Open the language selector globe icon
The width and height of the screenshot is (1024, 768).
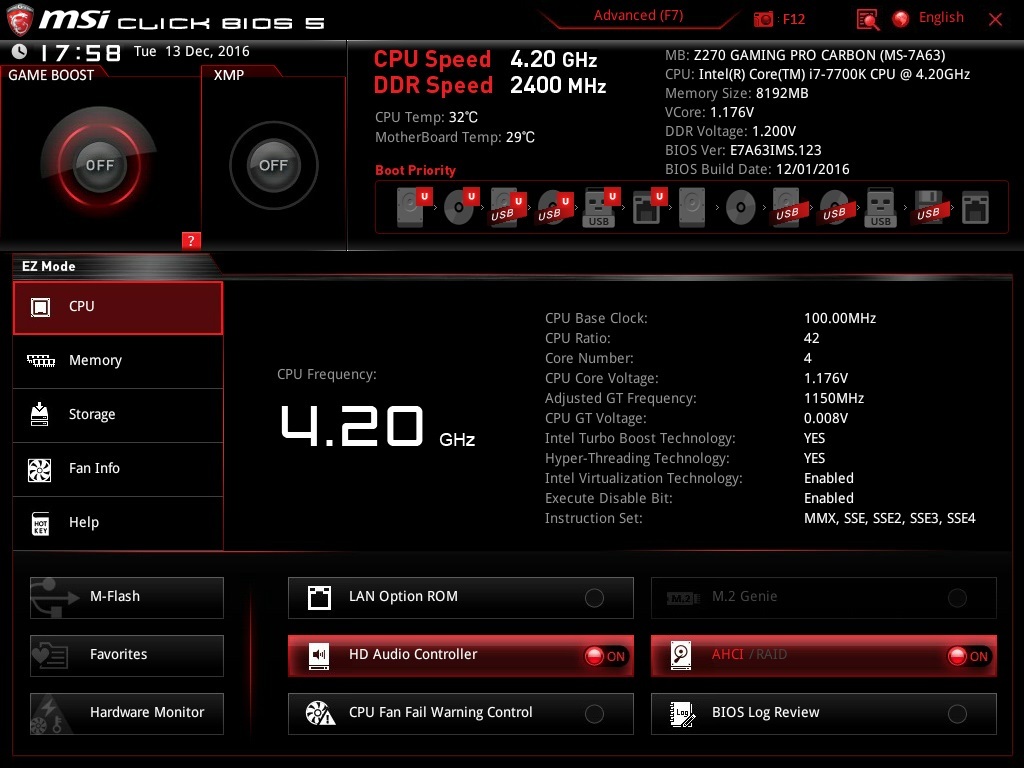pyautogui.click(x=901, y=18)
